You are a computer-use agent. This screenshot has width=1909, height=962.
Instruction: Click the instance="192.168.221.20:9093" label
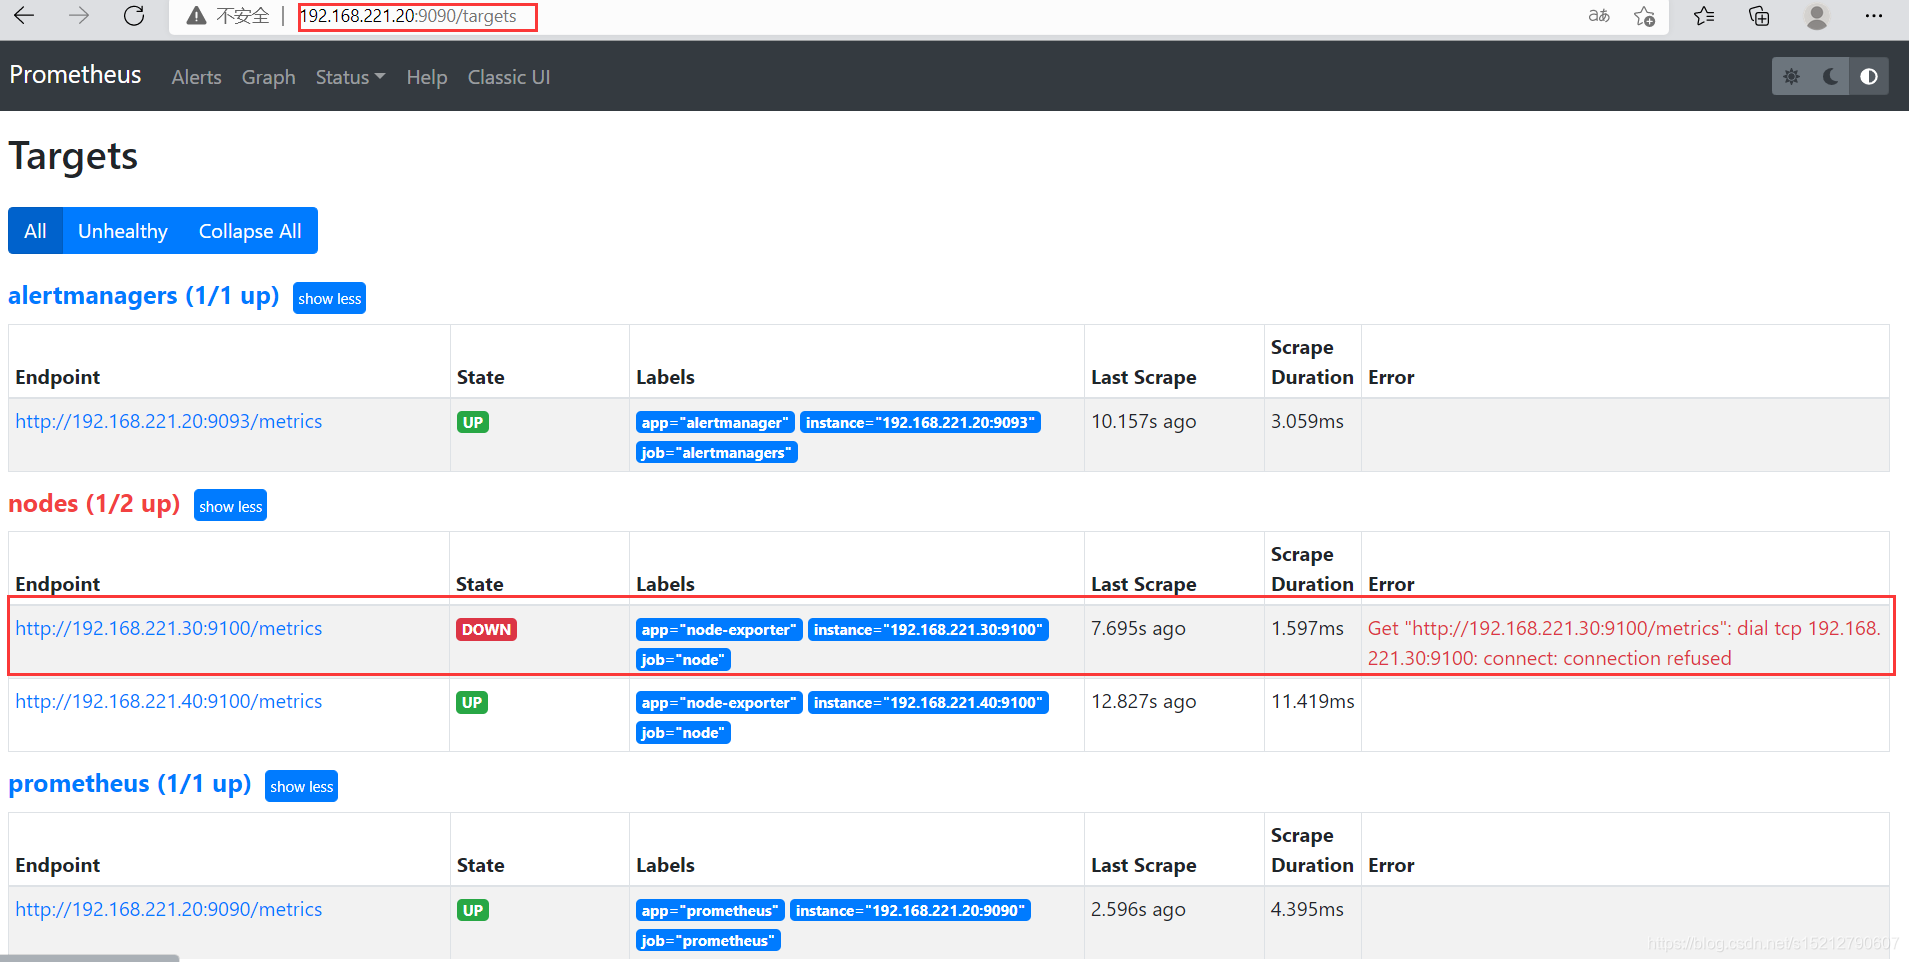click(x=920, y=422)
